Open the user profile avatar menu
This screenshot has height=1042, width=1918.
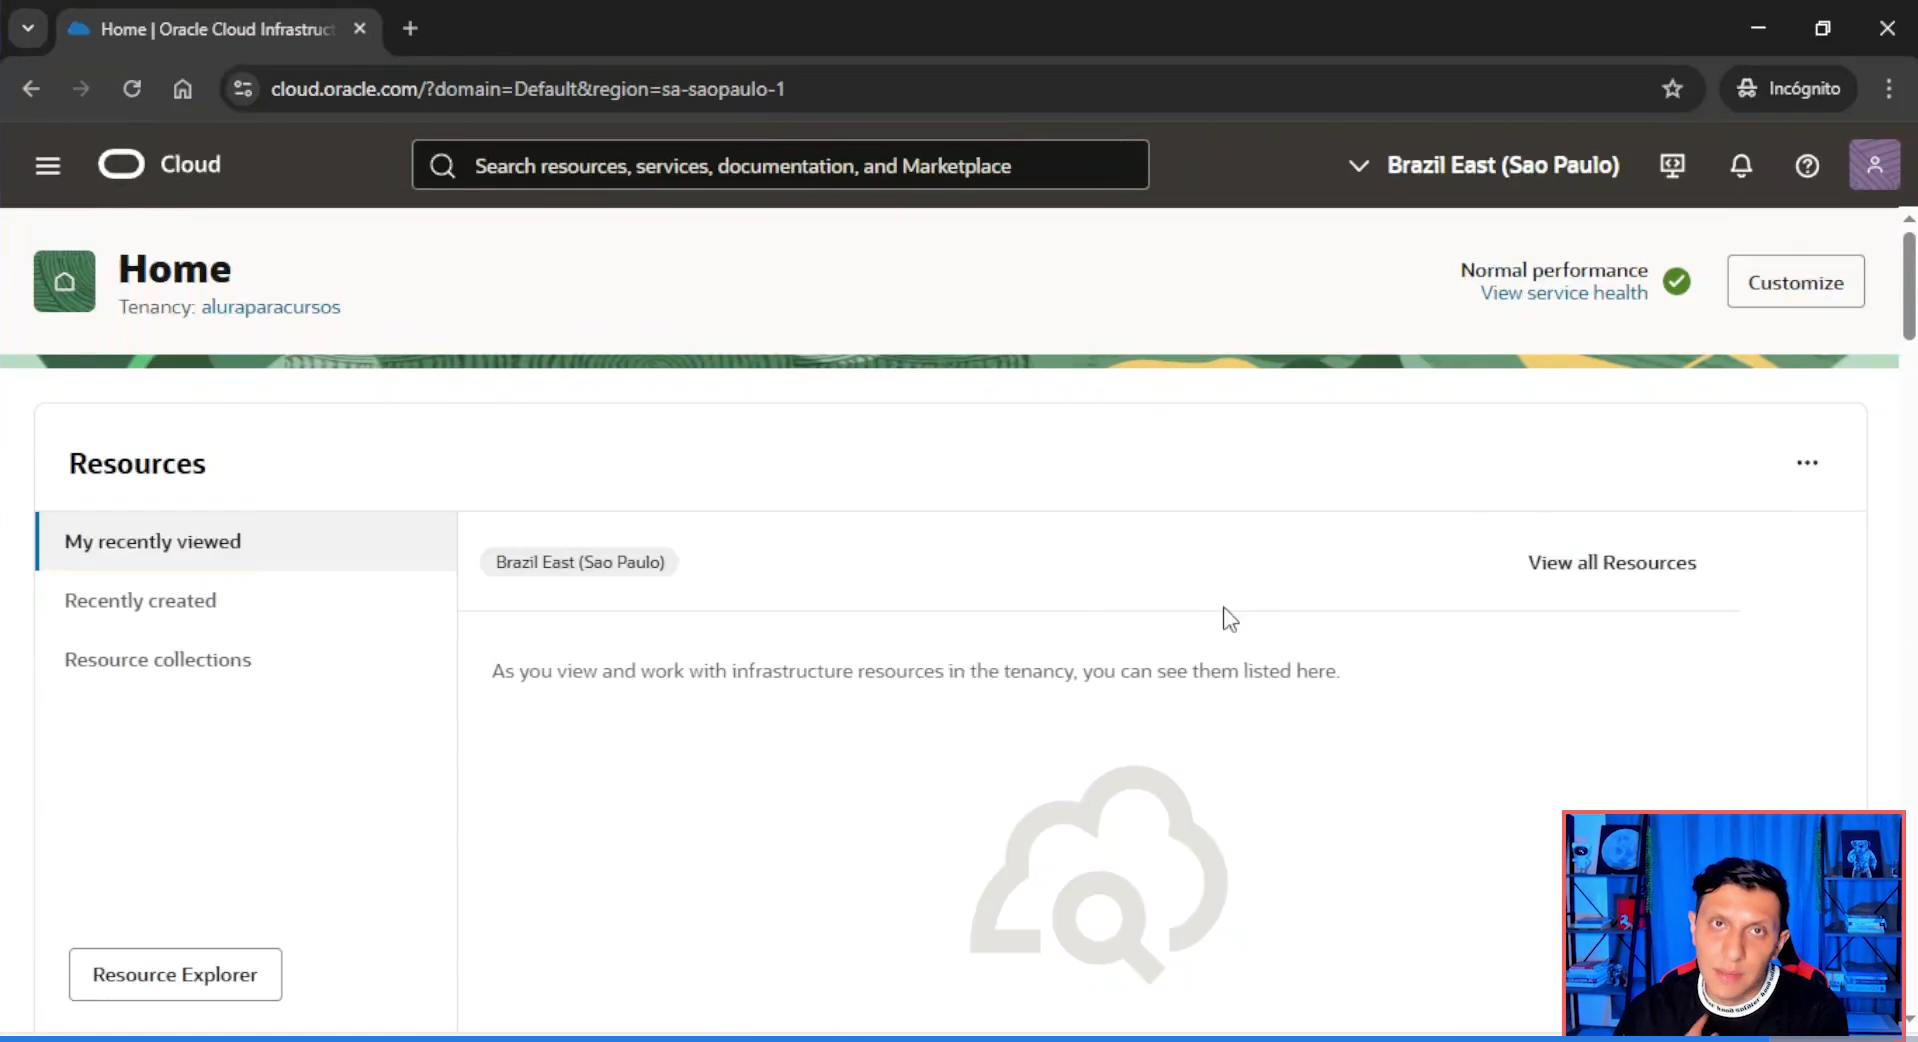[x=1874, y=165]
